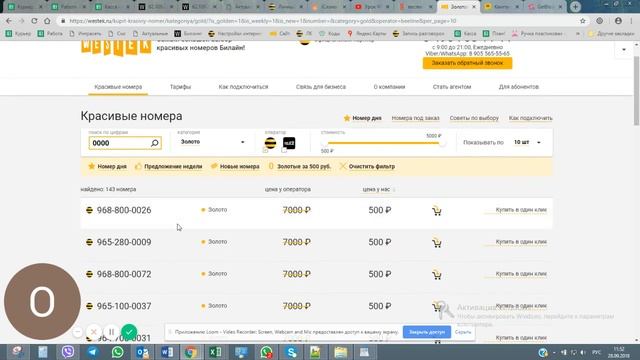Open Telegram from the taskbar
Screen dimensions: 640x360
point(93,352)
